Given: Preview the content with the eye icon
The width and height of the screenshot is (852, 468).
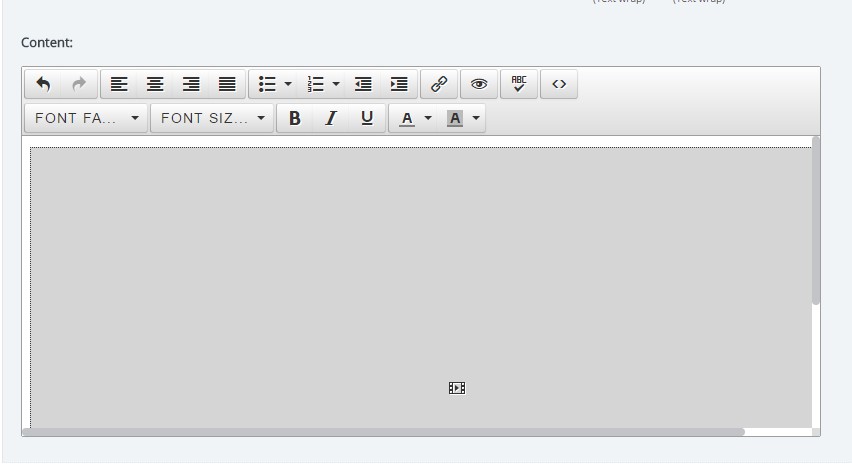Looking at the screenshot, I should 479,84.
